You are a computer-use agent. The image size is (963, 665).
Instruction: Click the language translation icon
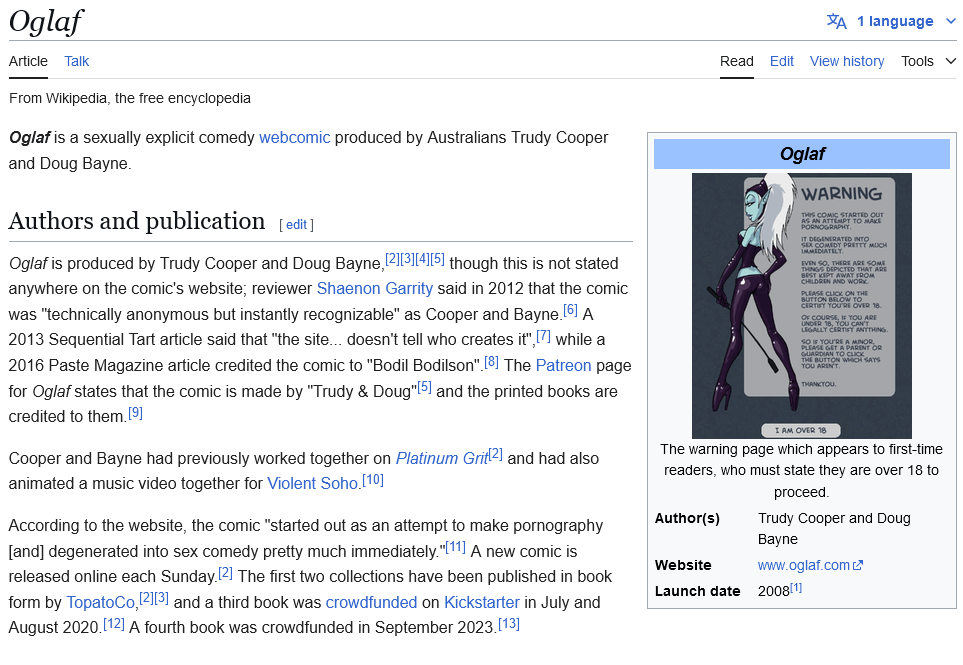point(836,21)
